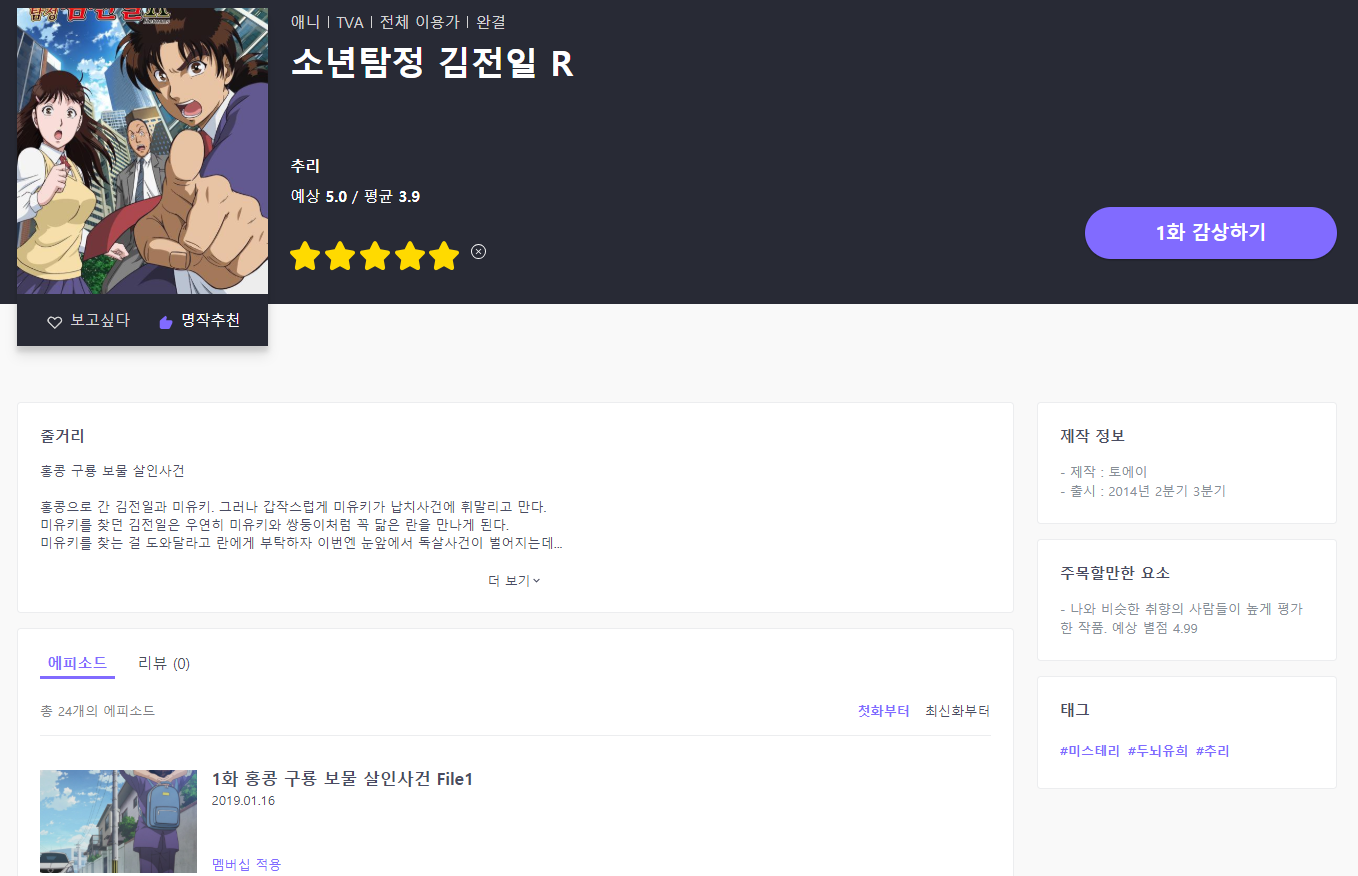Click the first rating star

tap(305, 257)
